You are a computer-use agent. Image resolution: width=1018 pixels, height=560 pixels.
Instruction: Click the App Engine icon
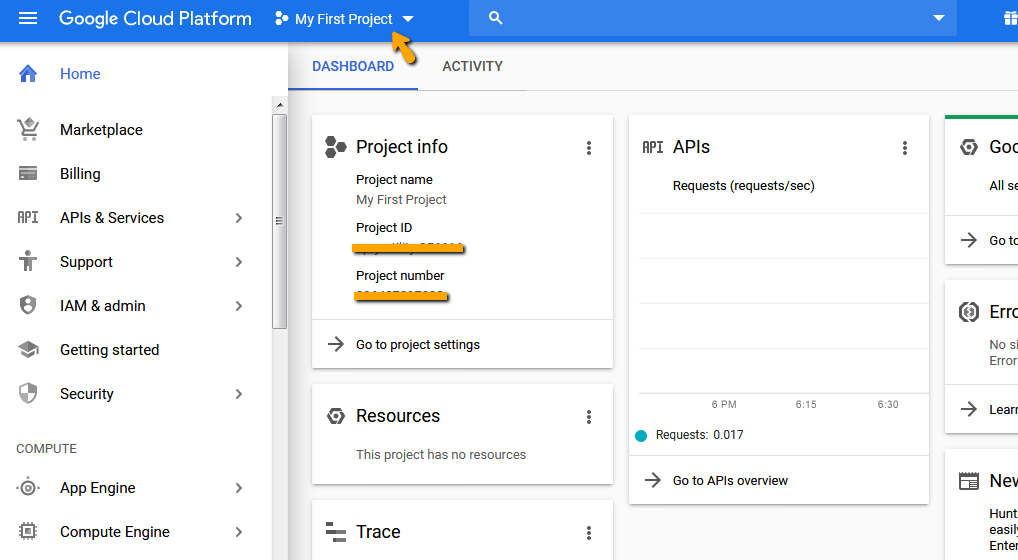28,487
